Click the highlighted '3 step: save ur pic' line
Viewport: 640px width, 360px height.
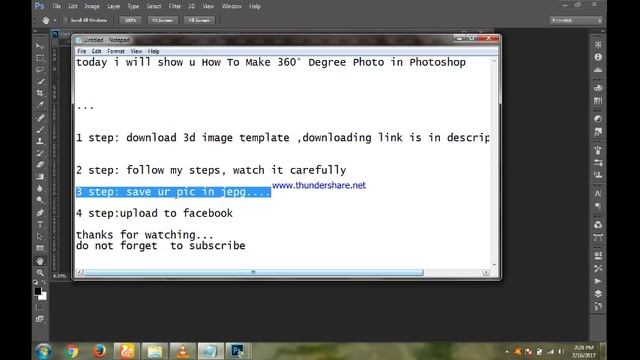(x=173, y=192)
